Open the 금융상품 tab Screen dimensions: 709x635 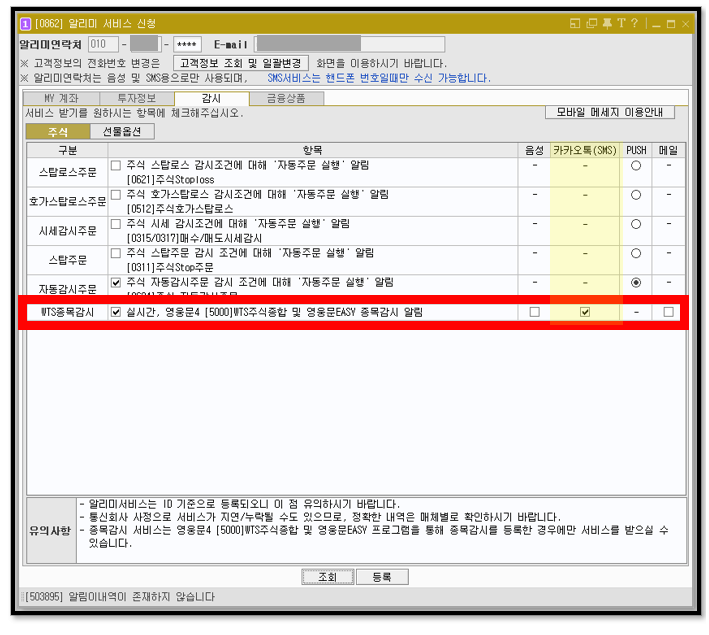pos(286,98)
